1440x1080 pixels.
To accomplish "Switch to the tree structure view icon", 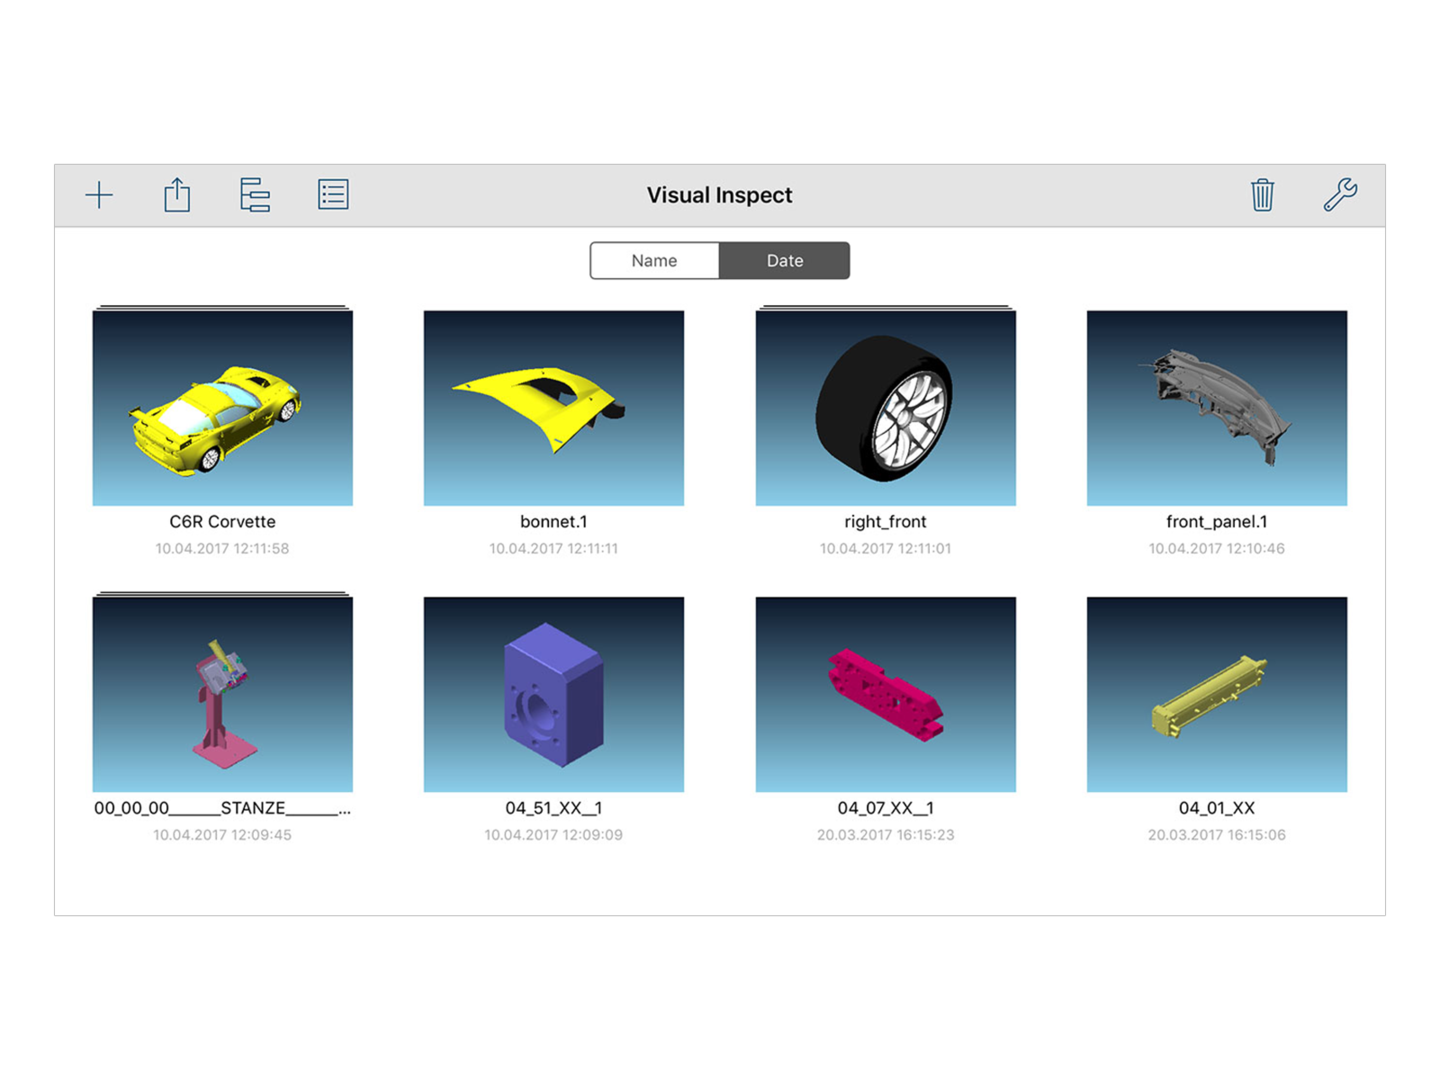I will [255, 194].
